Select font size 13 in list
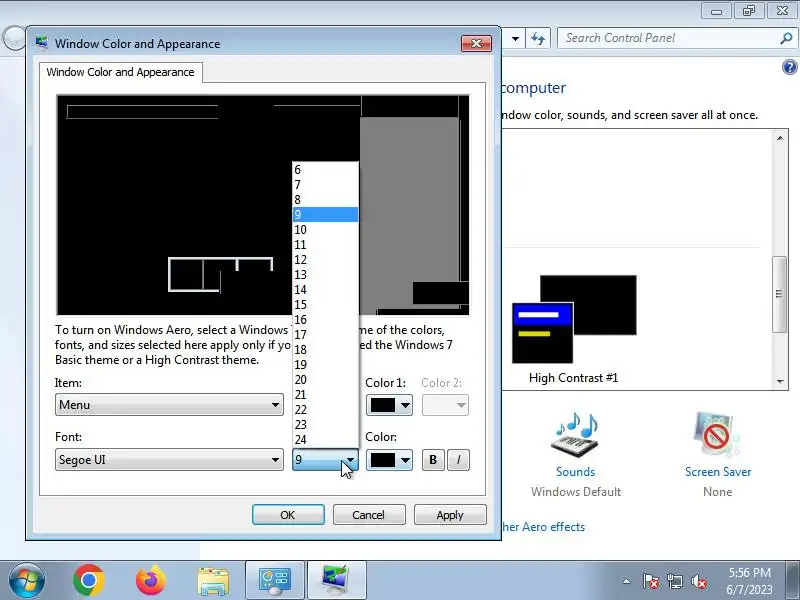The image size is (800, 600). tap(325, 274)
